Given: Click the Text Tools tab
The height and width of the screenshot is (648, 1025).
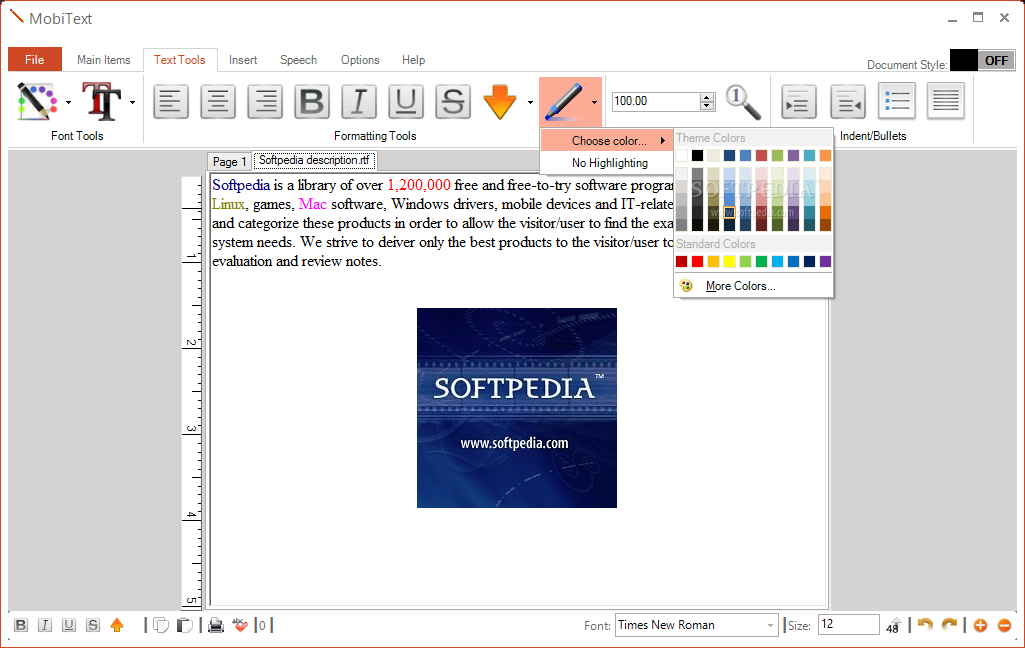Looking at the screenshot, I should click(x=180, y=60).
